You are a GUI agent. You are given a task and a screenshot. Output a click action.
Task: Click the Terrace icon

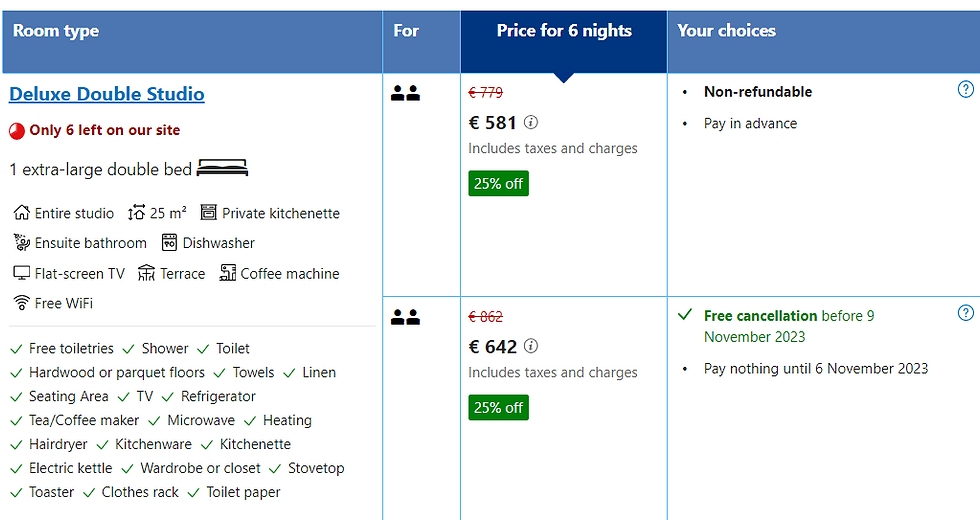pyautogui.click(x=147, y=273)
